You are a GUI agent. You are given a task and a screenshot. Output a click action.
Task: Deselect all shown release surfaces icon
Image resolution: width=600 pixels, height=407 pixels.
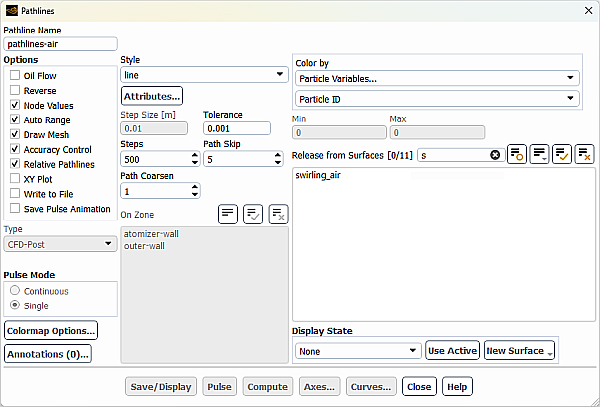[585, 154]
